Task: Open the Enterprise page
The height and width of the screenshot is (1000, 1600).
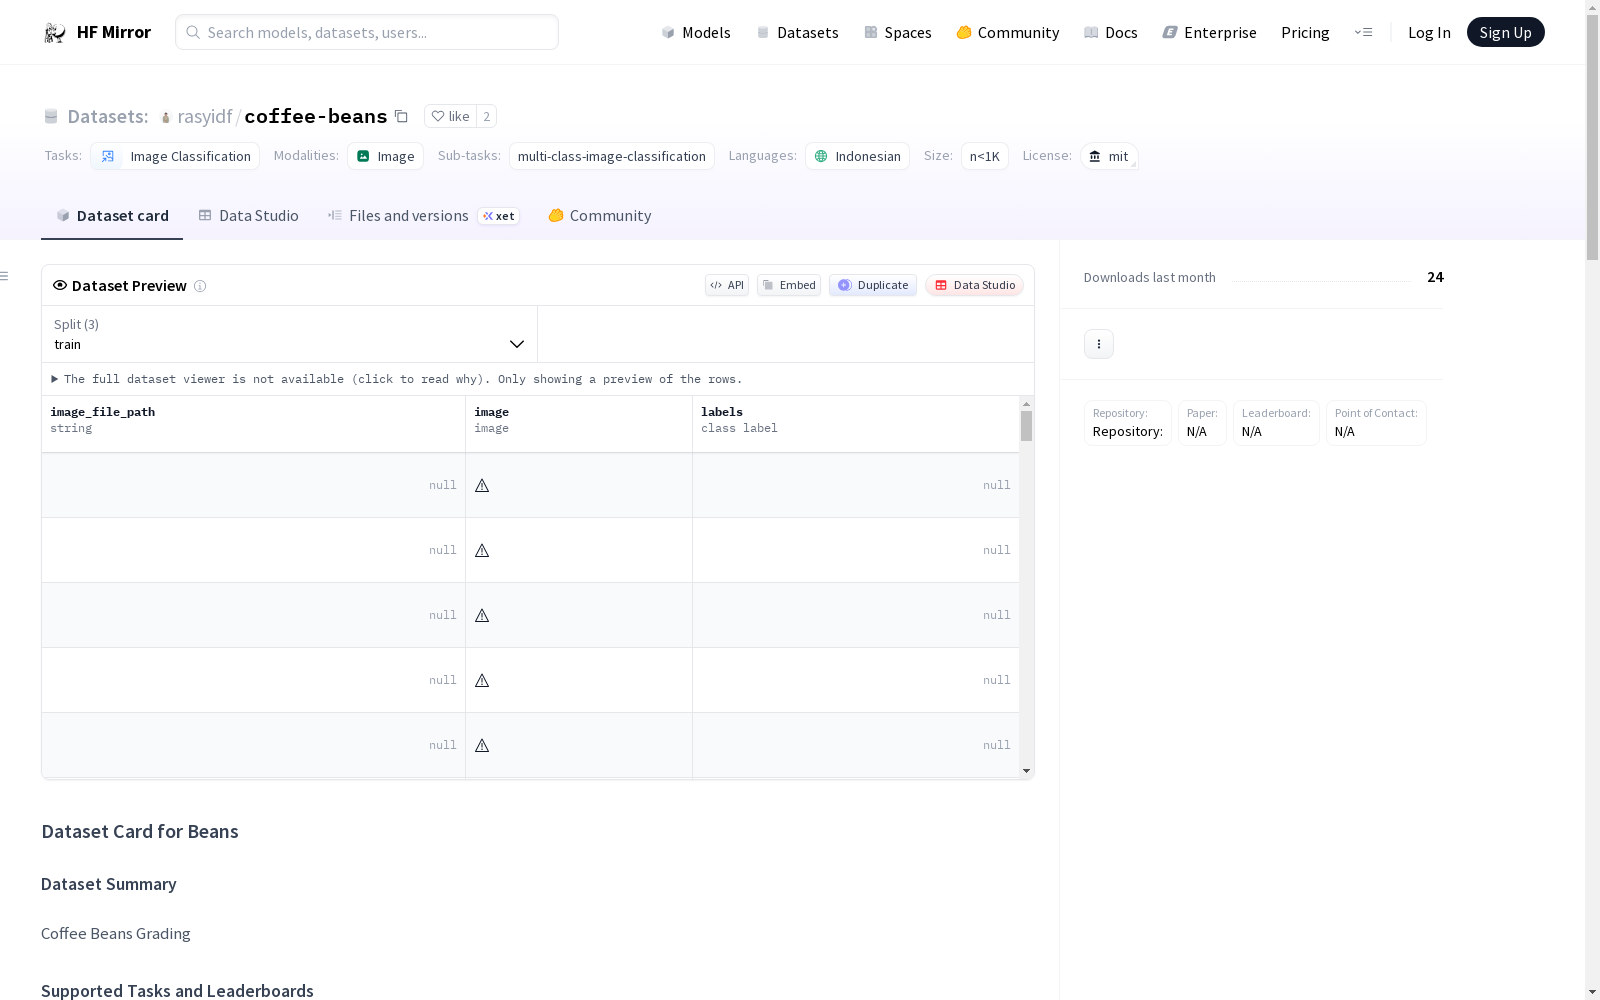Action: (1209, 32)
